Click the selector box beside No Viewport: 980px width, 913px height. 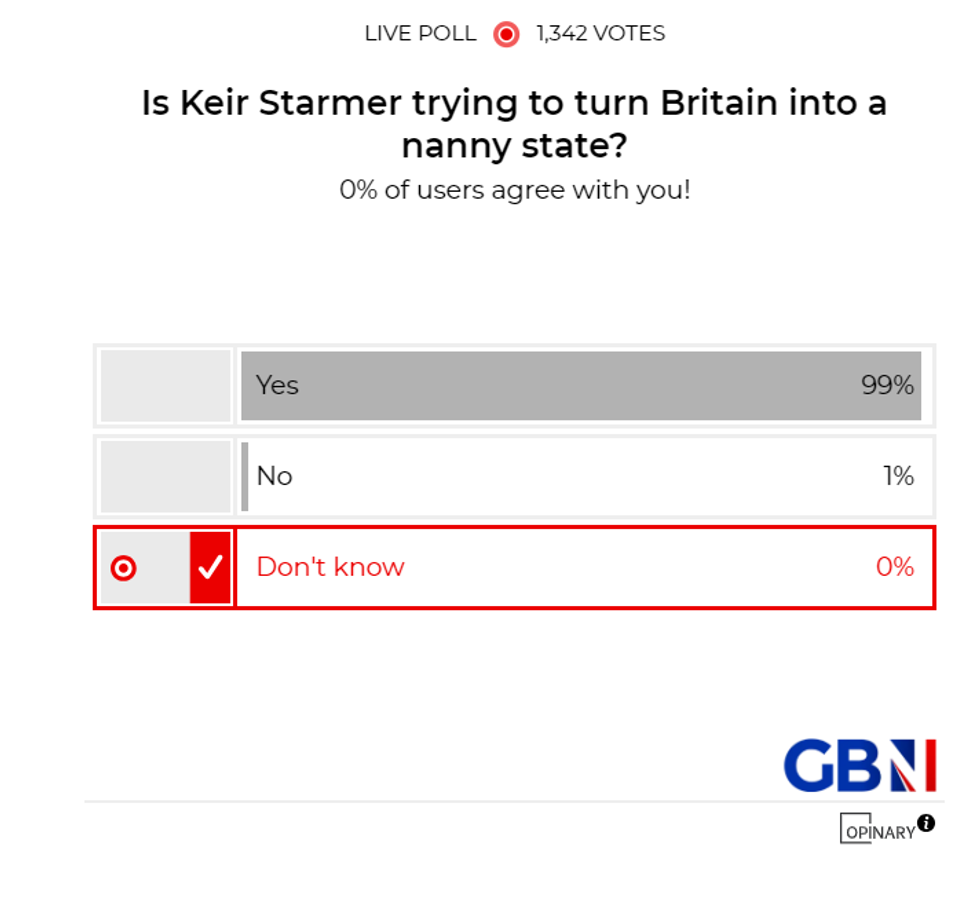164,476
